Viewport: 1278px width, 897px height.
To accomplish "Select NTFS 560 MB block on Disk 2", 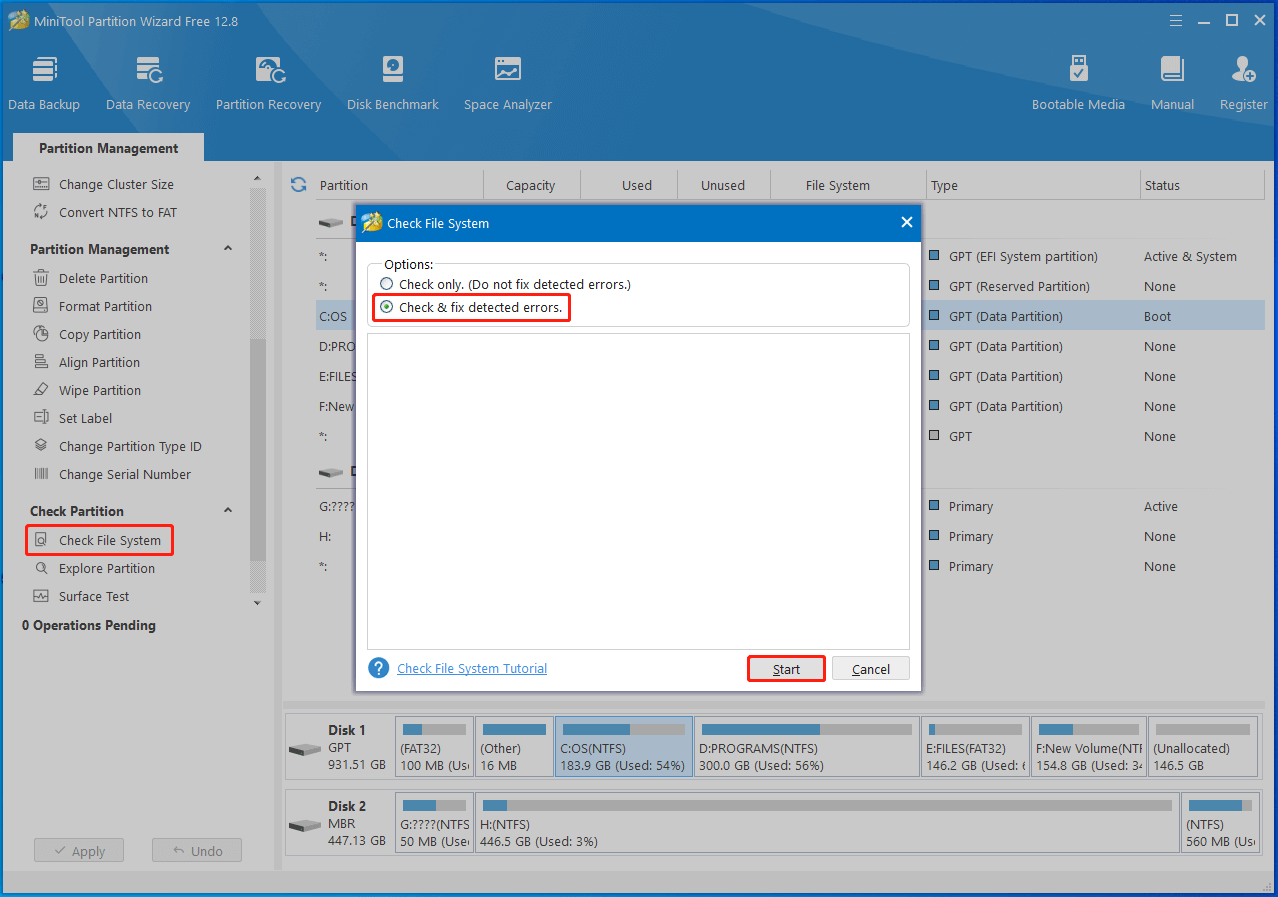I will click(1220, 822).
